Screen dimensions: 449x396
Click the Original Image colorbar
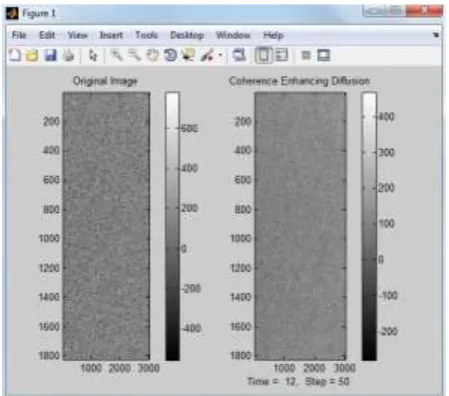(172, 226)
